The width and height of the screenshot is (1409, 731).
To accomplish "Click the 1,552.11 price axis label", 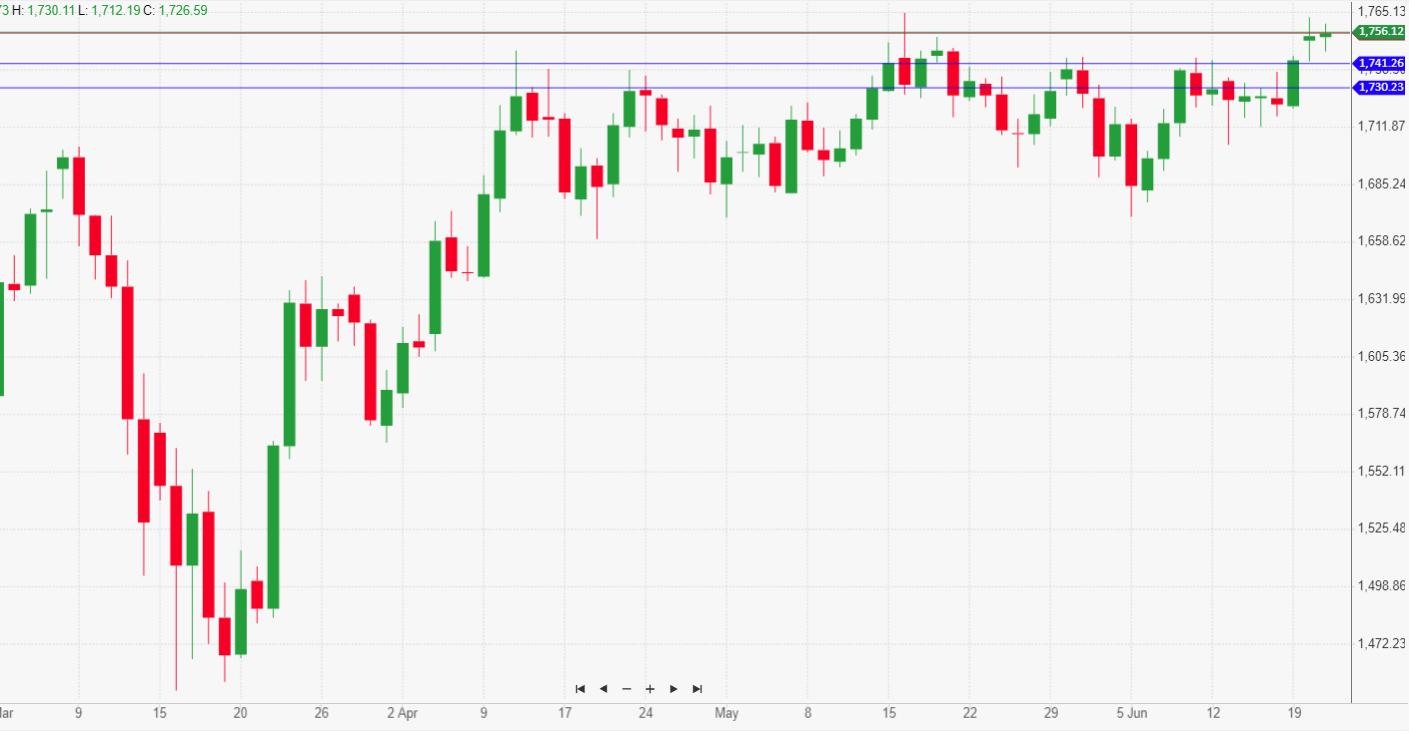I will pyautogui.click(x=1383, y=471).
